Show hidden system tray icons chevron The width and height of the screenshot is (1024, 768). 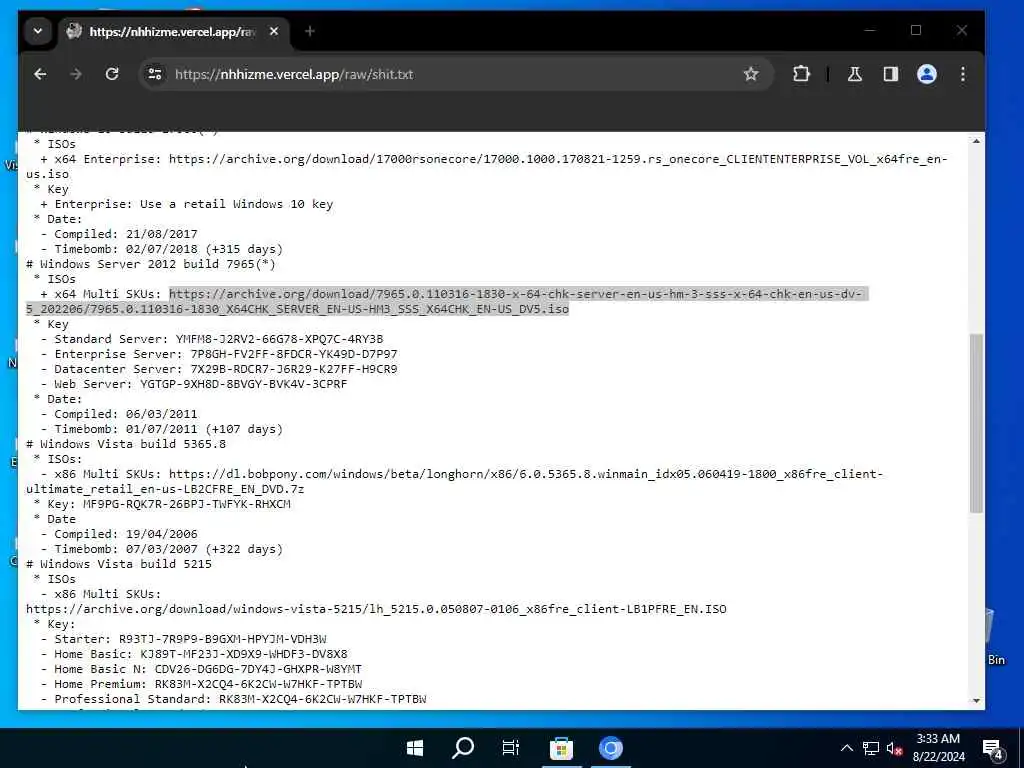[x=846, y=748]
